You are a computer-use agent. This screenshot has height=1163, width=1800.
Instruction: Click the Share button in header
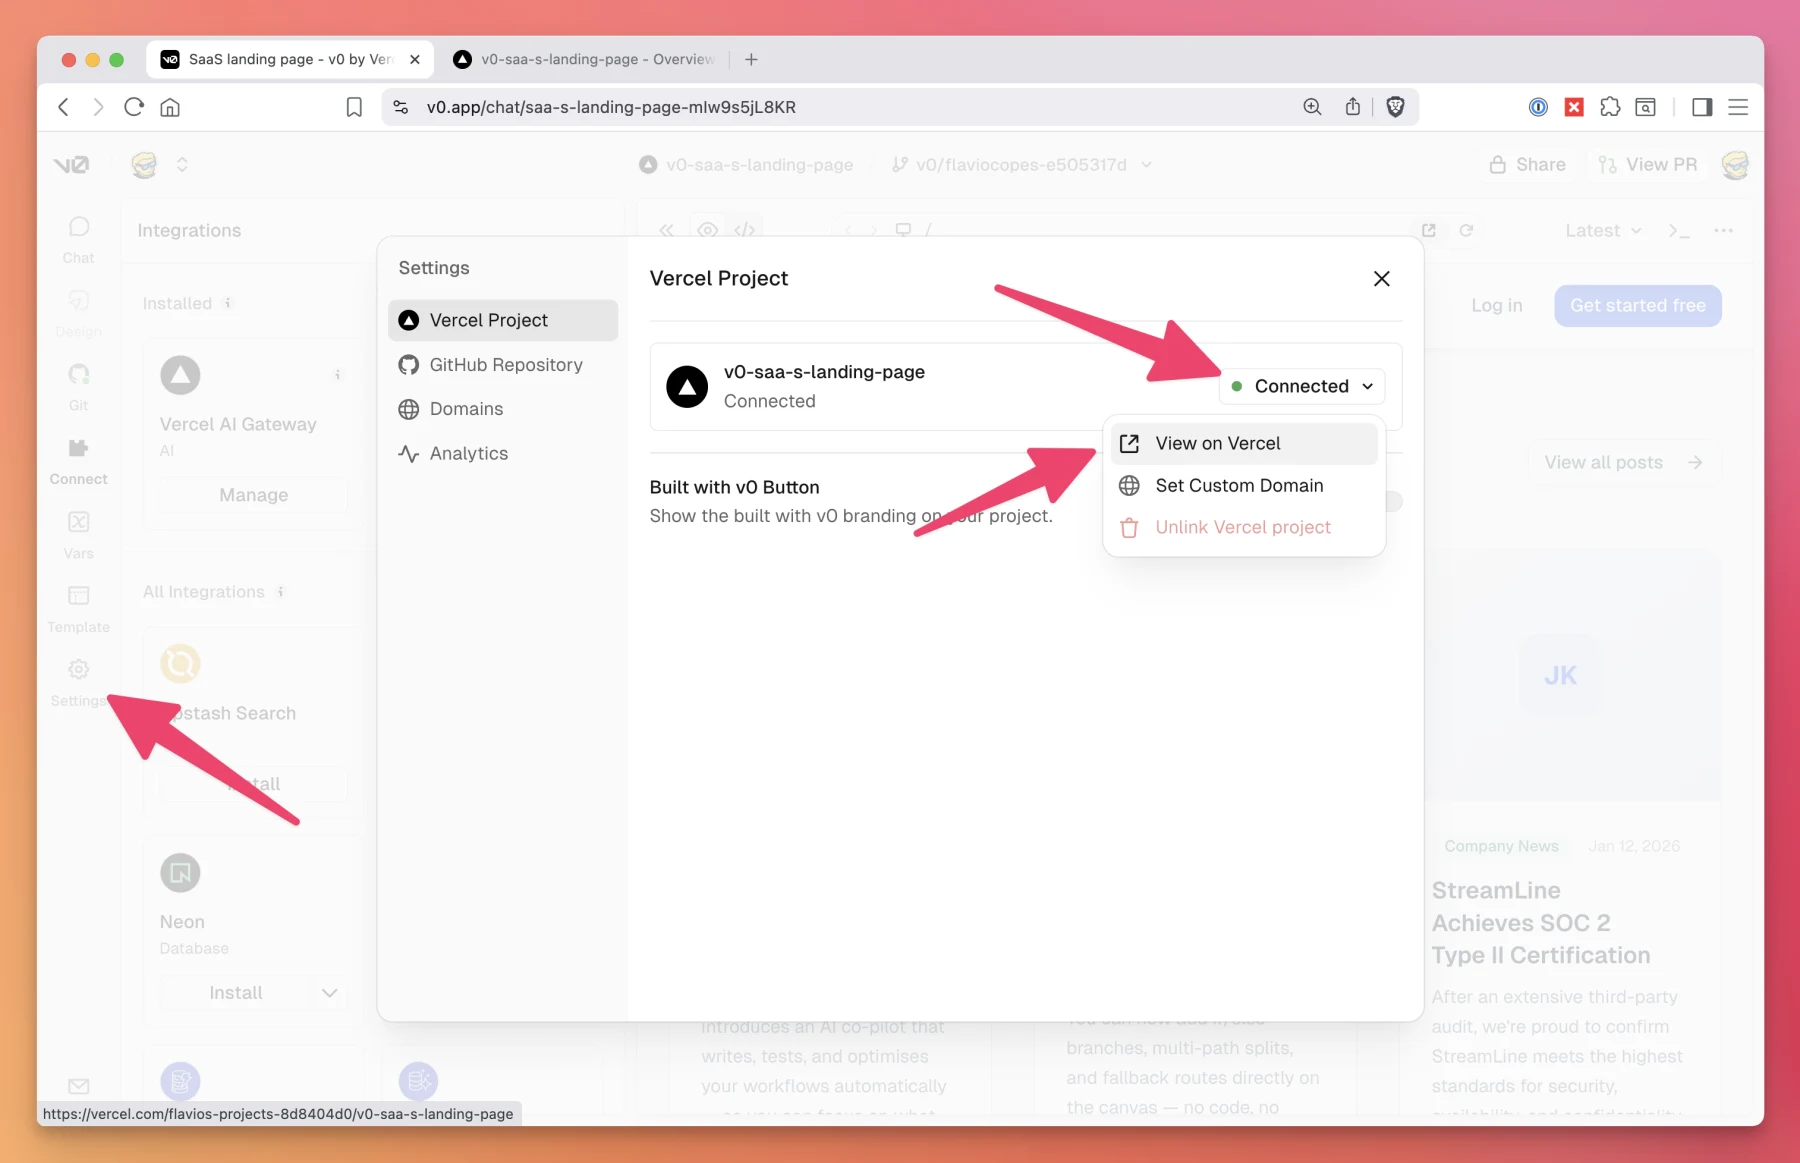click(1527, 165)
